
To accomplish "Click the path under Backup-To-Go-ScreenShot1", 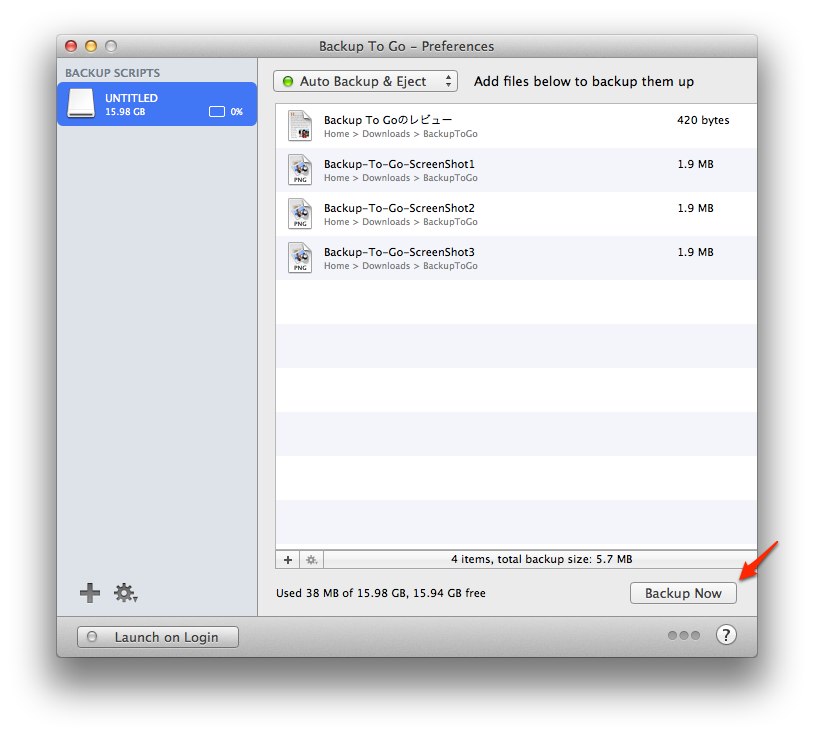I will [x=400, y=178].
